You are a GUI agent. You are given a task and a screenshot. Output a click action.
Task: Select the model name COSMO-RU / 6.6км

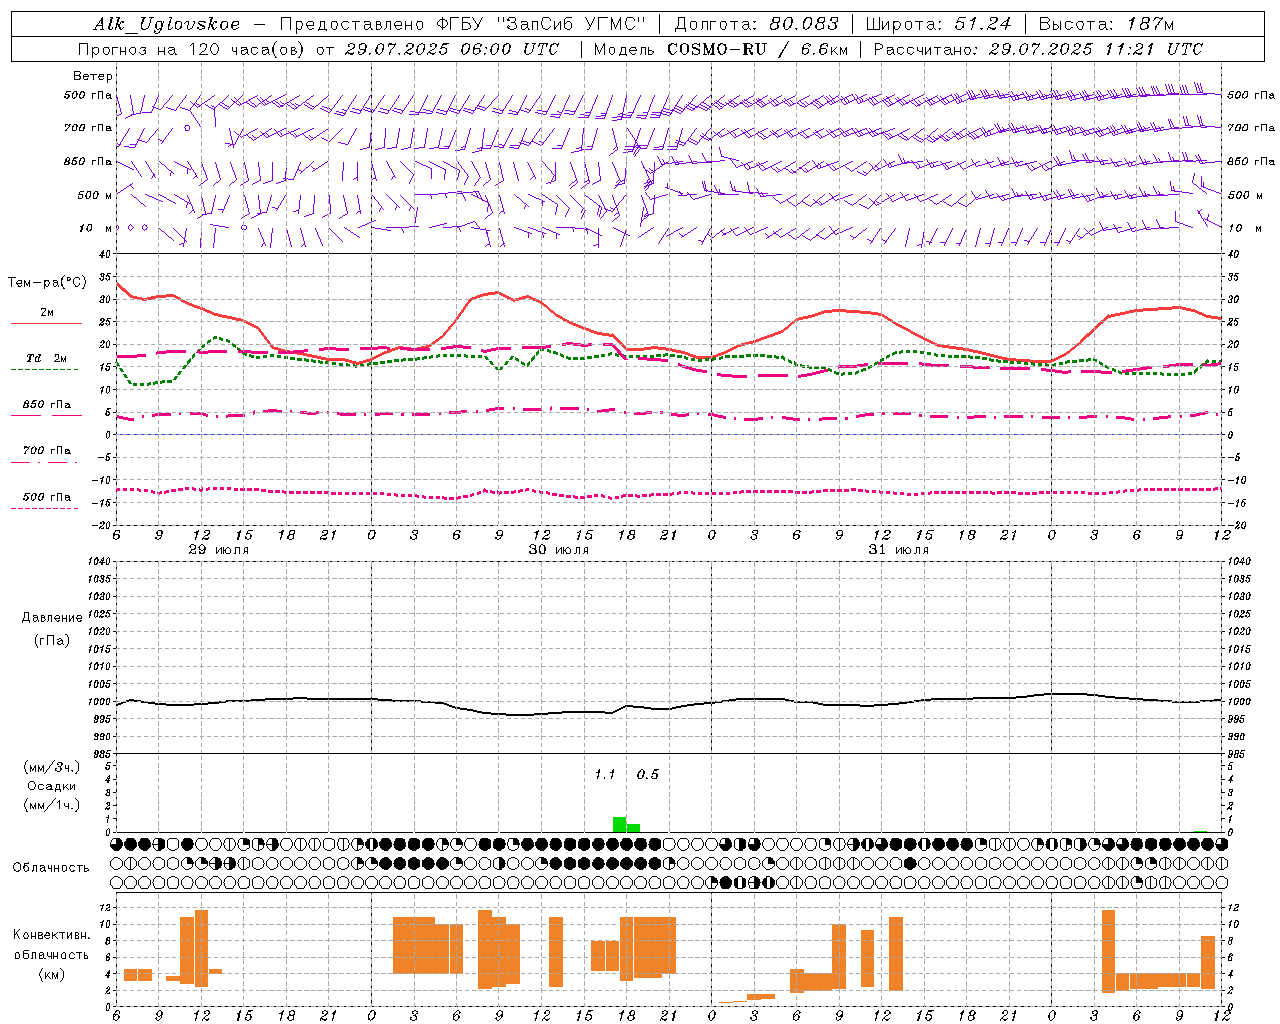[758, 49]
